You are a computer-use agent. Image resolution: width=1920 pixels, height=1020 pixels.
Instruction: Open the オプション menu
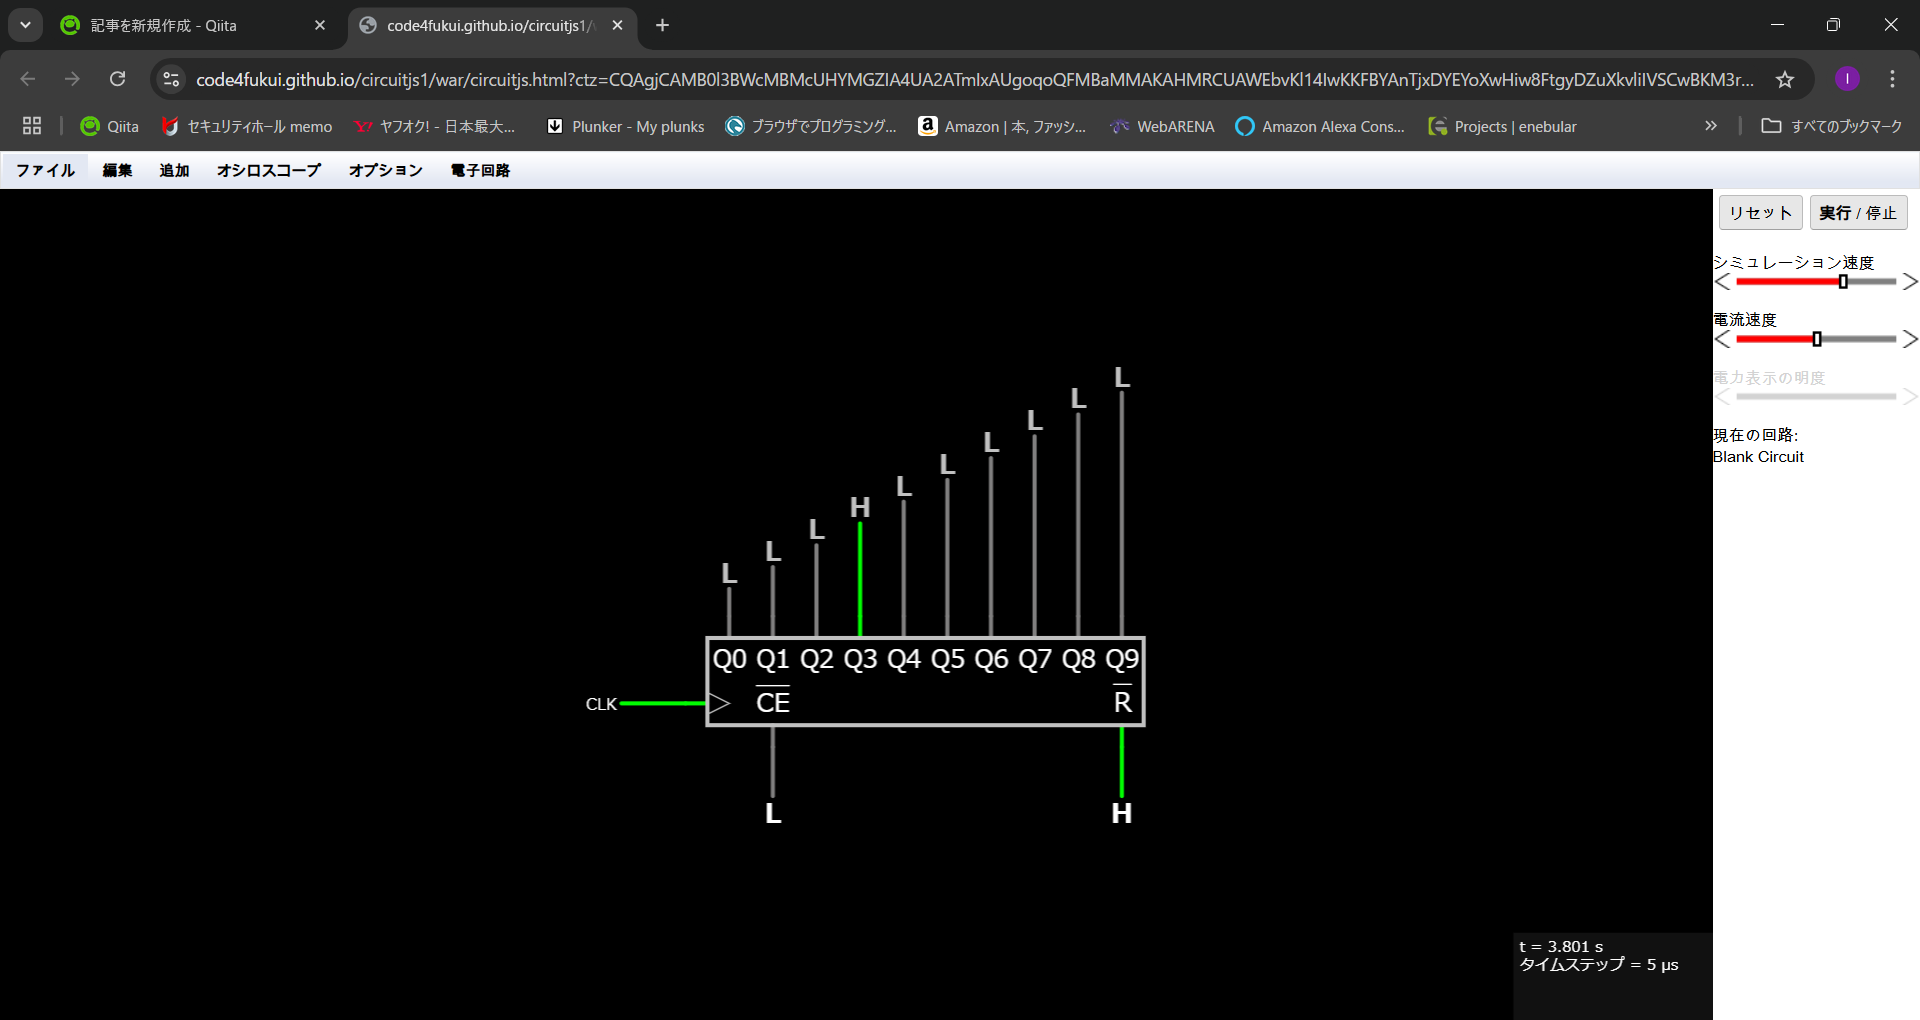pos(385,170)
